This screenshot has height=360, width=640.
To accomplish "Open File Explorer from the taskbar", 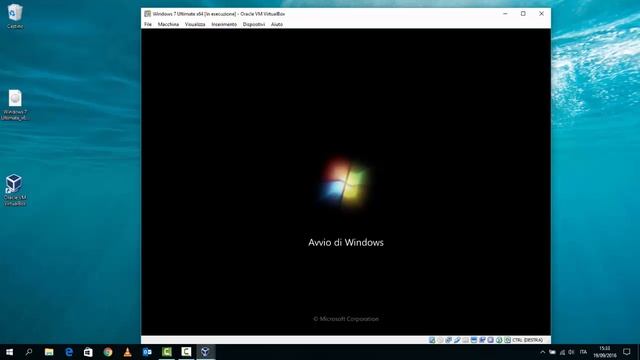I will (49, 352).
